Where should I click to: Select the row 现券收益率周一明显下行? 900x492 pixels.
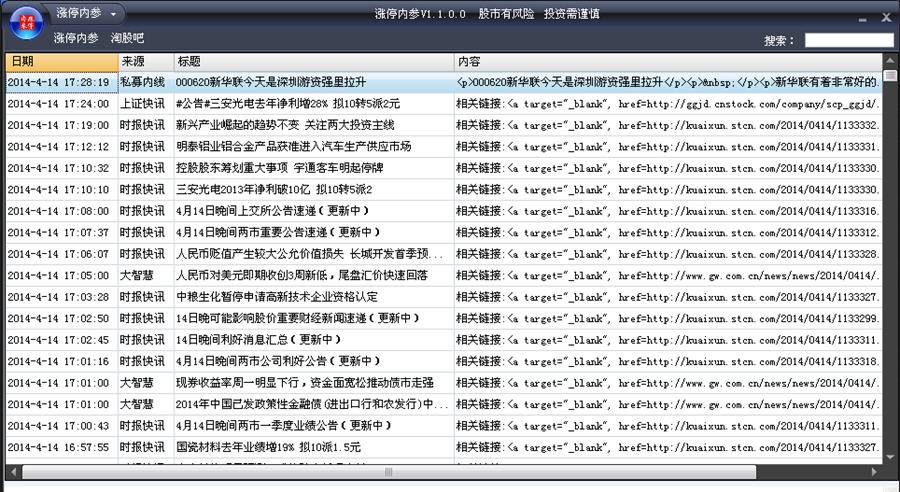tap(444, 382)
